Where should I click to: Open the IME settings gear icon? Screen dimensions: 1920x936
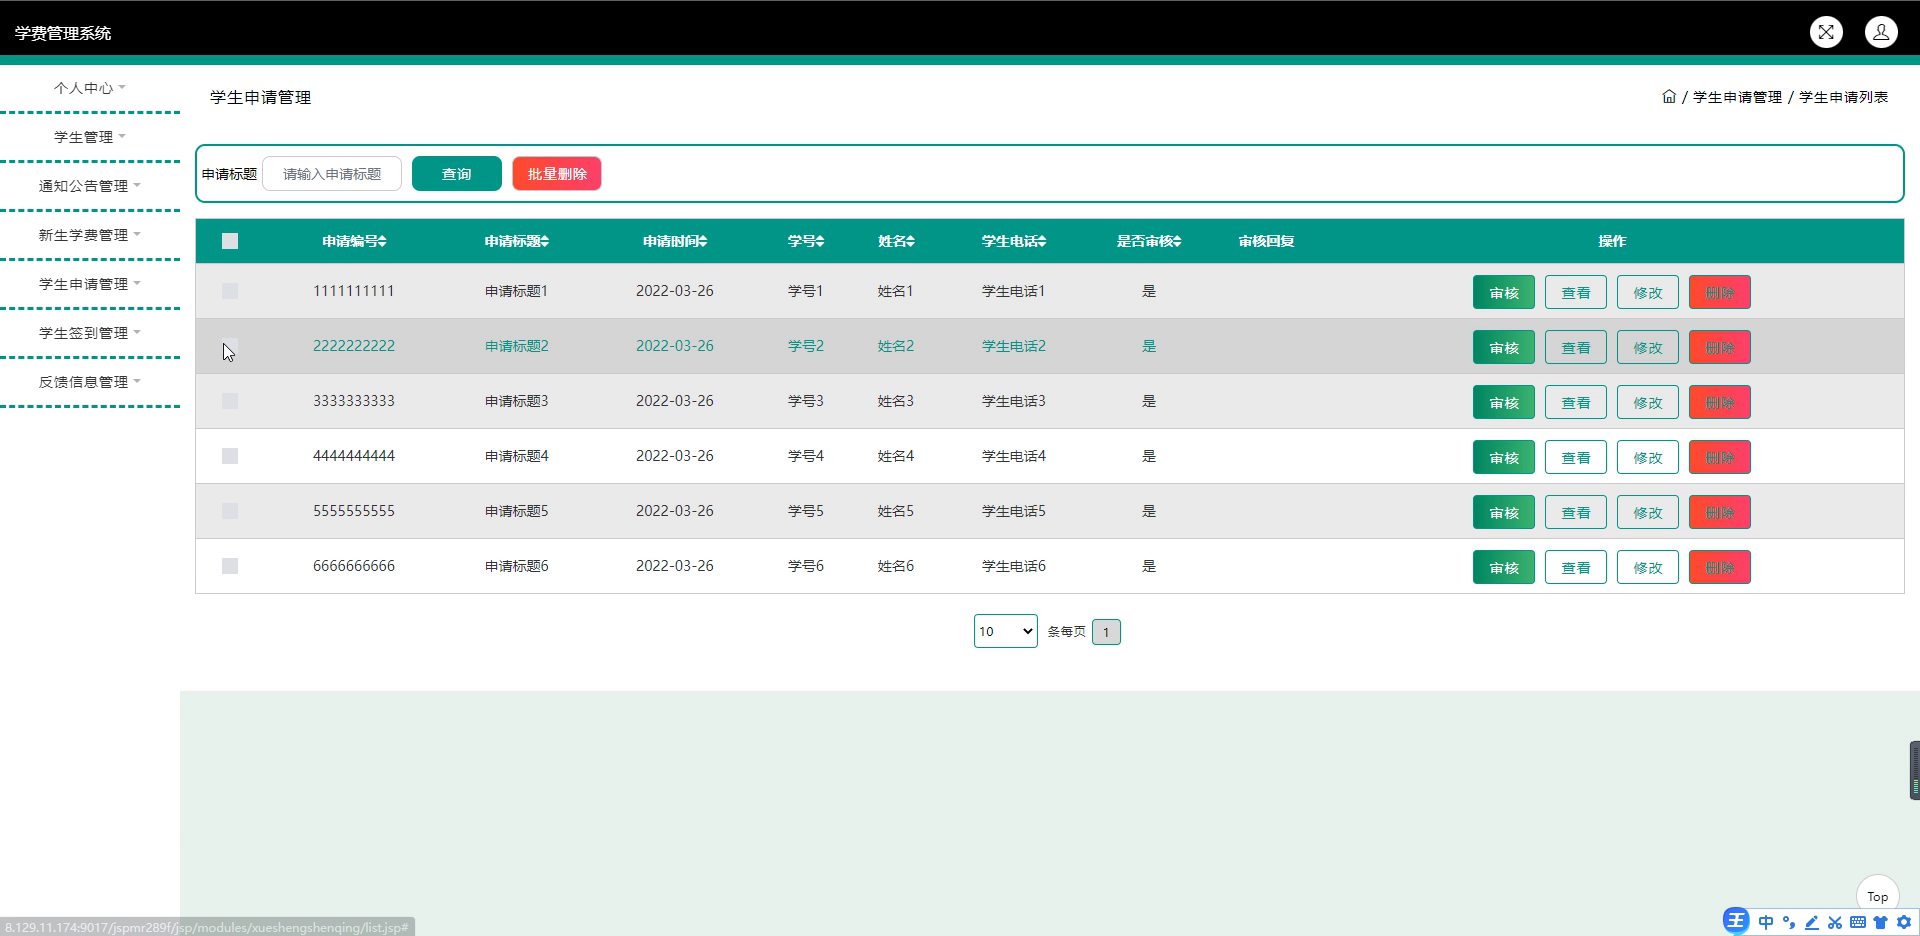coord(1904,922)
